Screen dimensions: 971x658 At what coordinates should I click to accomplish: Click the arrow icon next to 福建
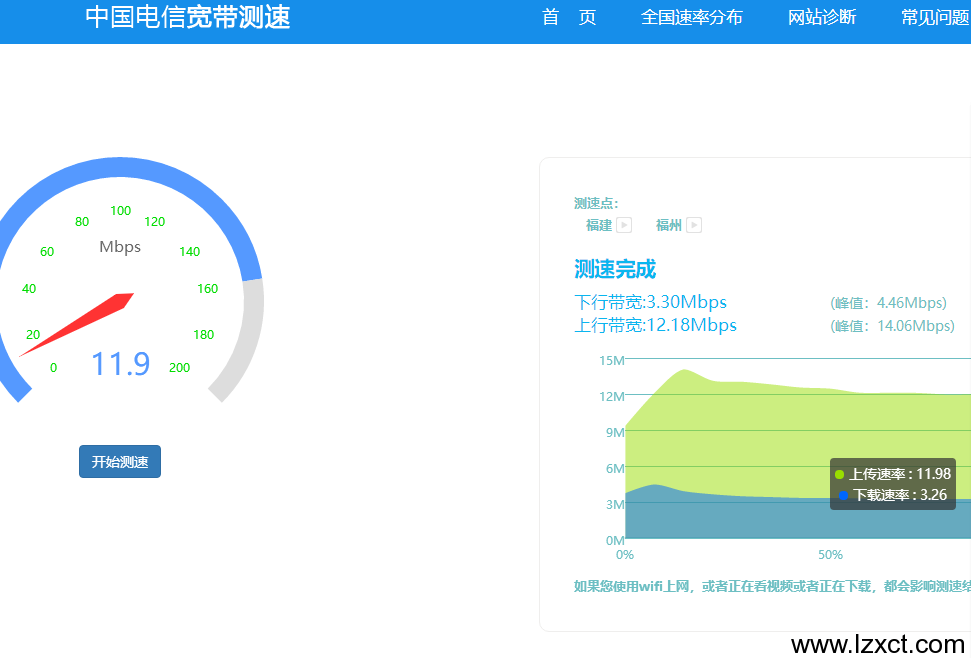tap(624, 225)
